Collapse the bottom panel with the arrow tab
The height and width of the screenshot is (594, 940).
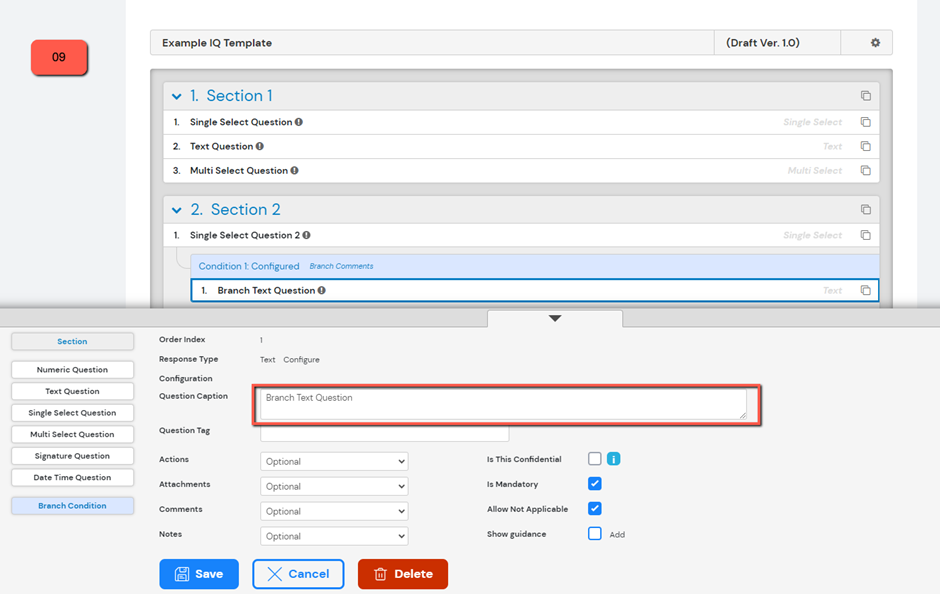[555, 318]
